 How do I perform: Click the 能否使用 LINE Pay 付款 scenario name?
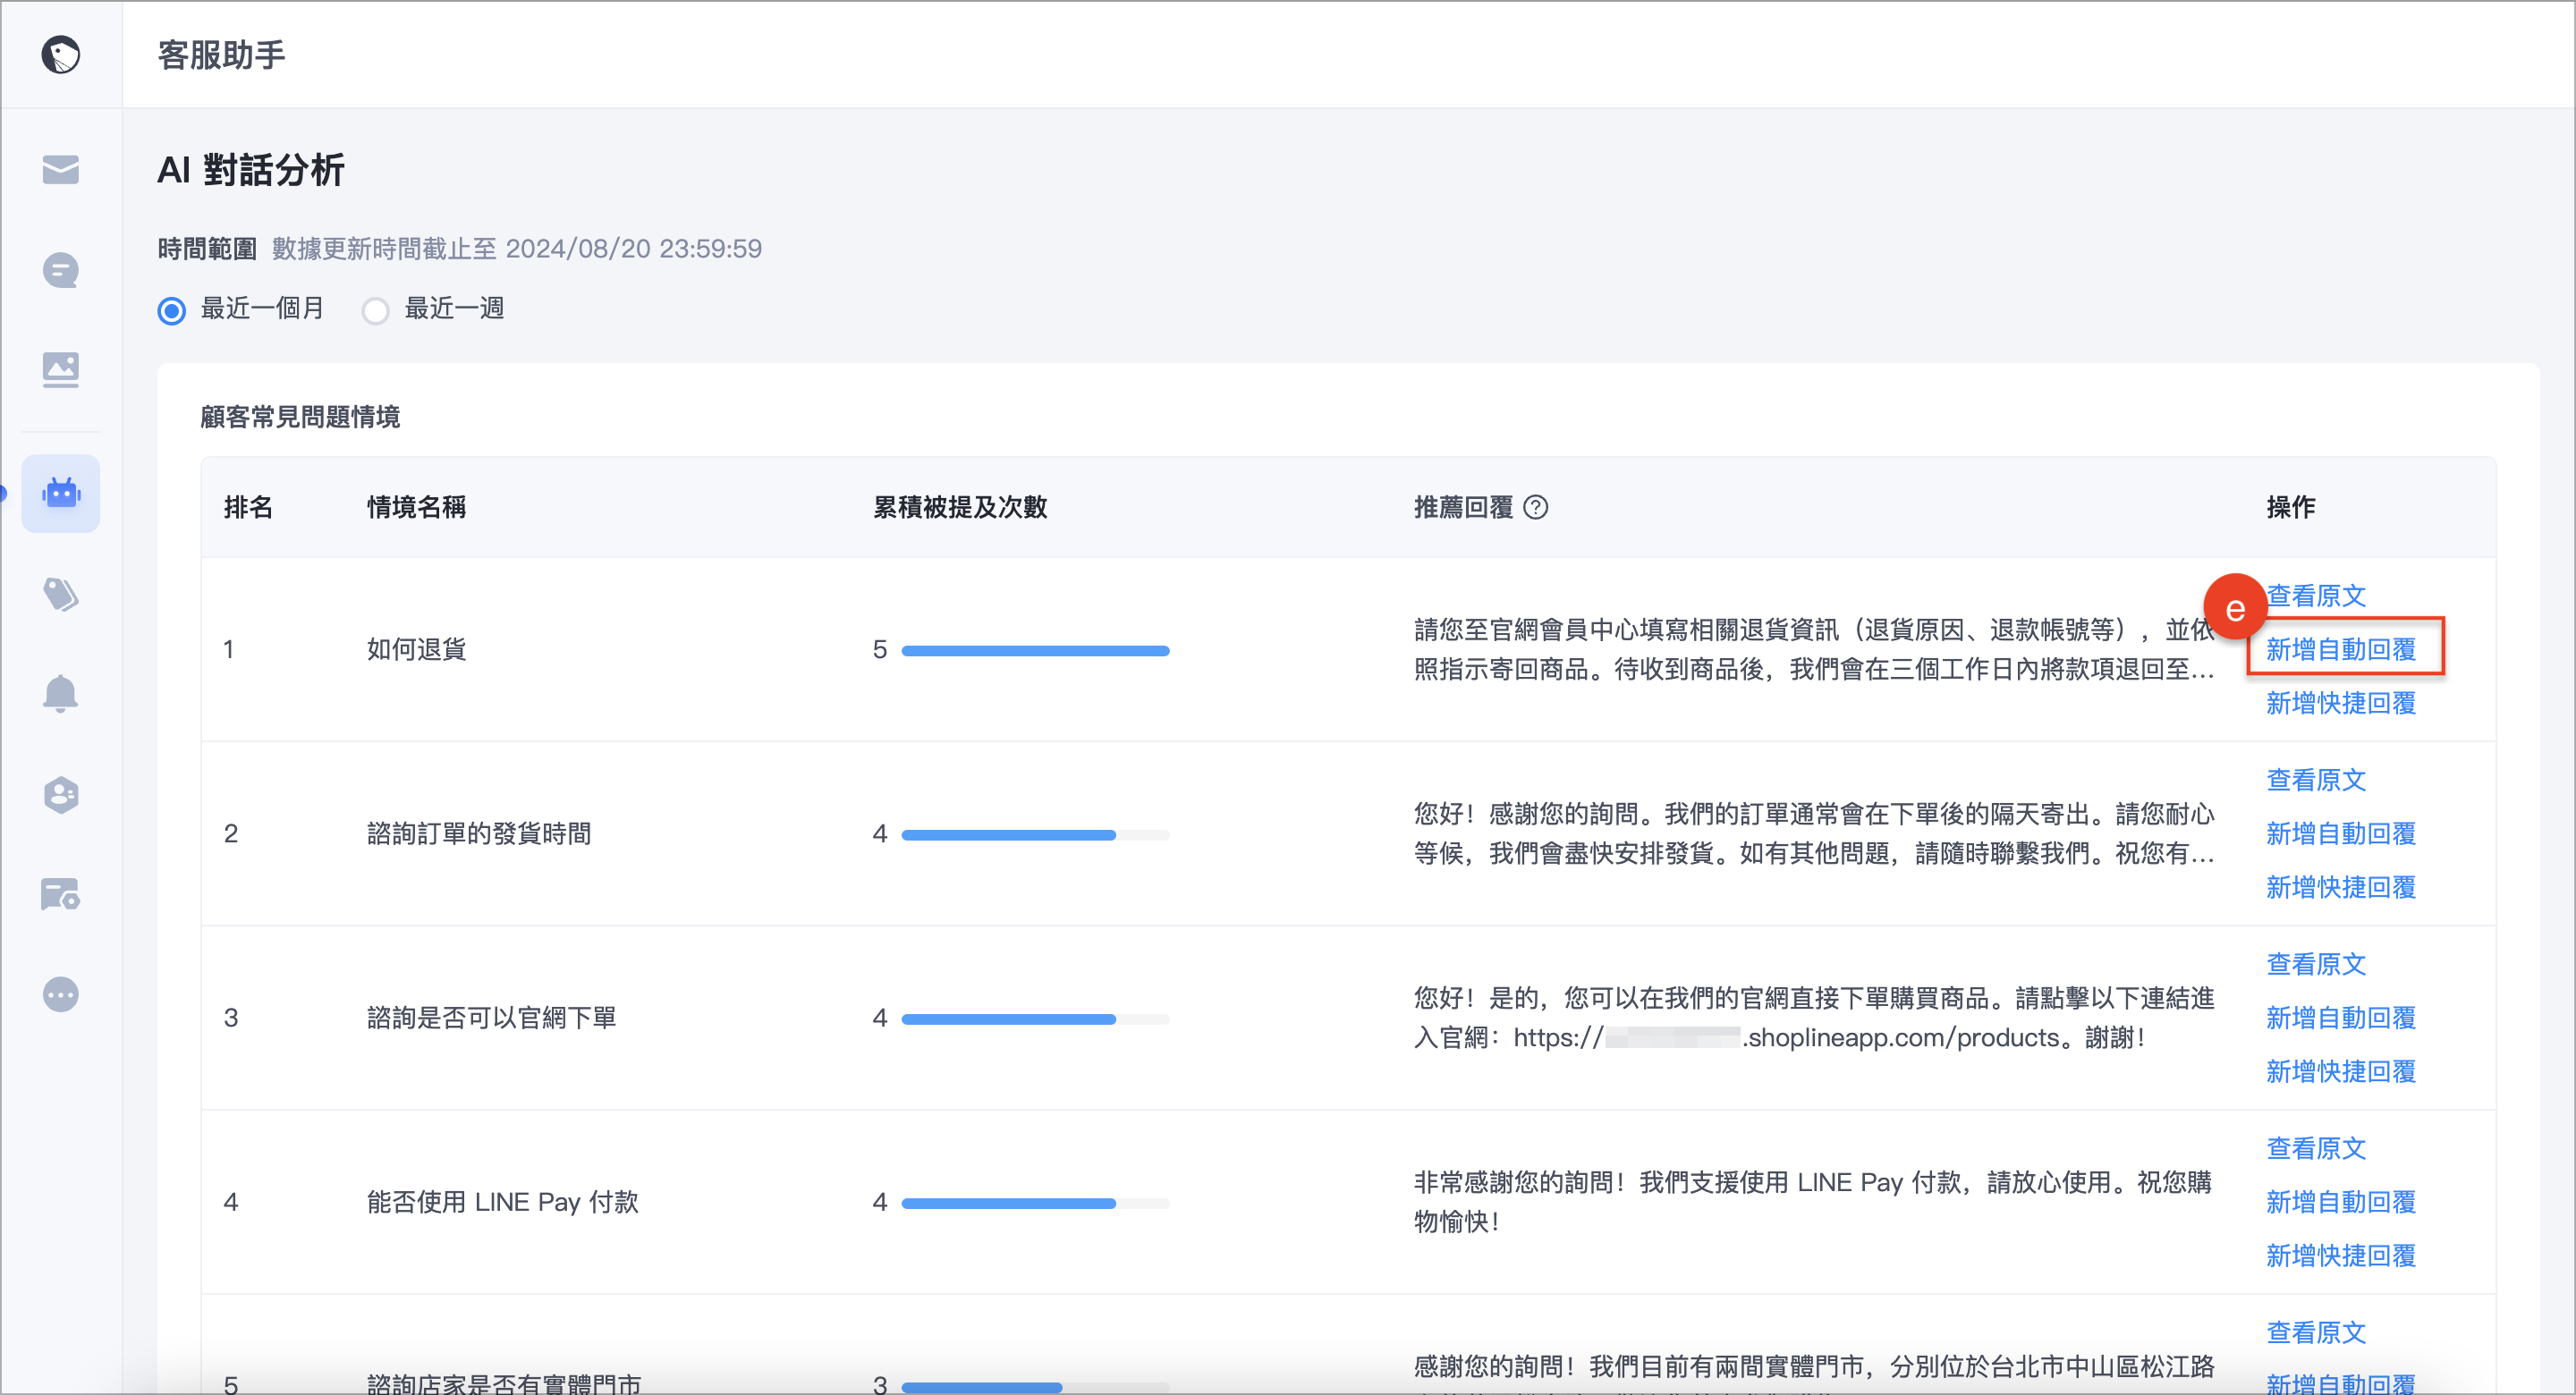(x=502, y=1201)
